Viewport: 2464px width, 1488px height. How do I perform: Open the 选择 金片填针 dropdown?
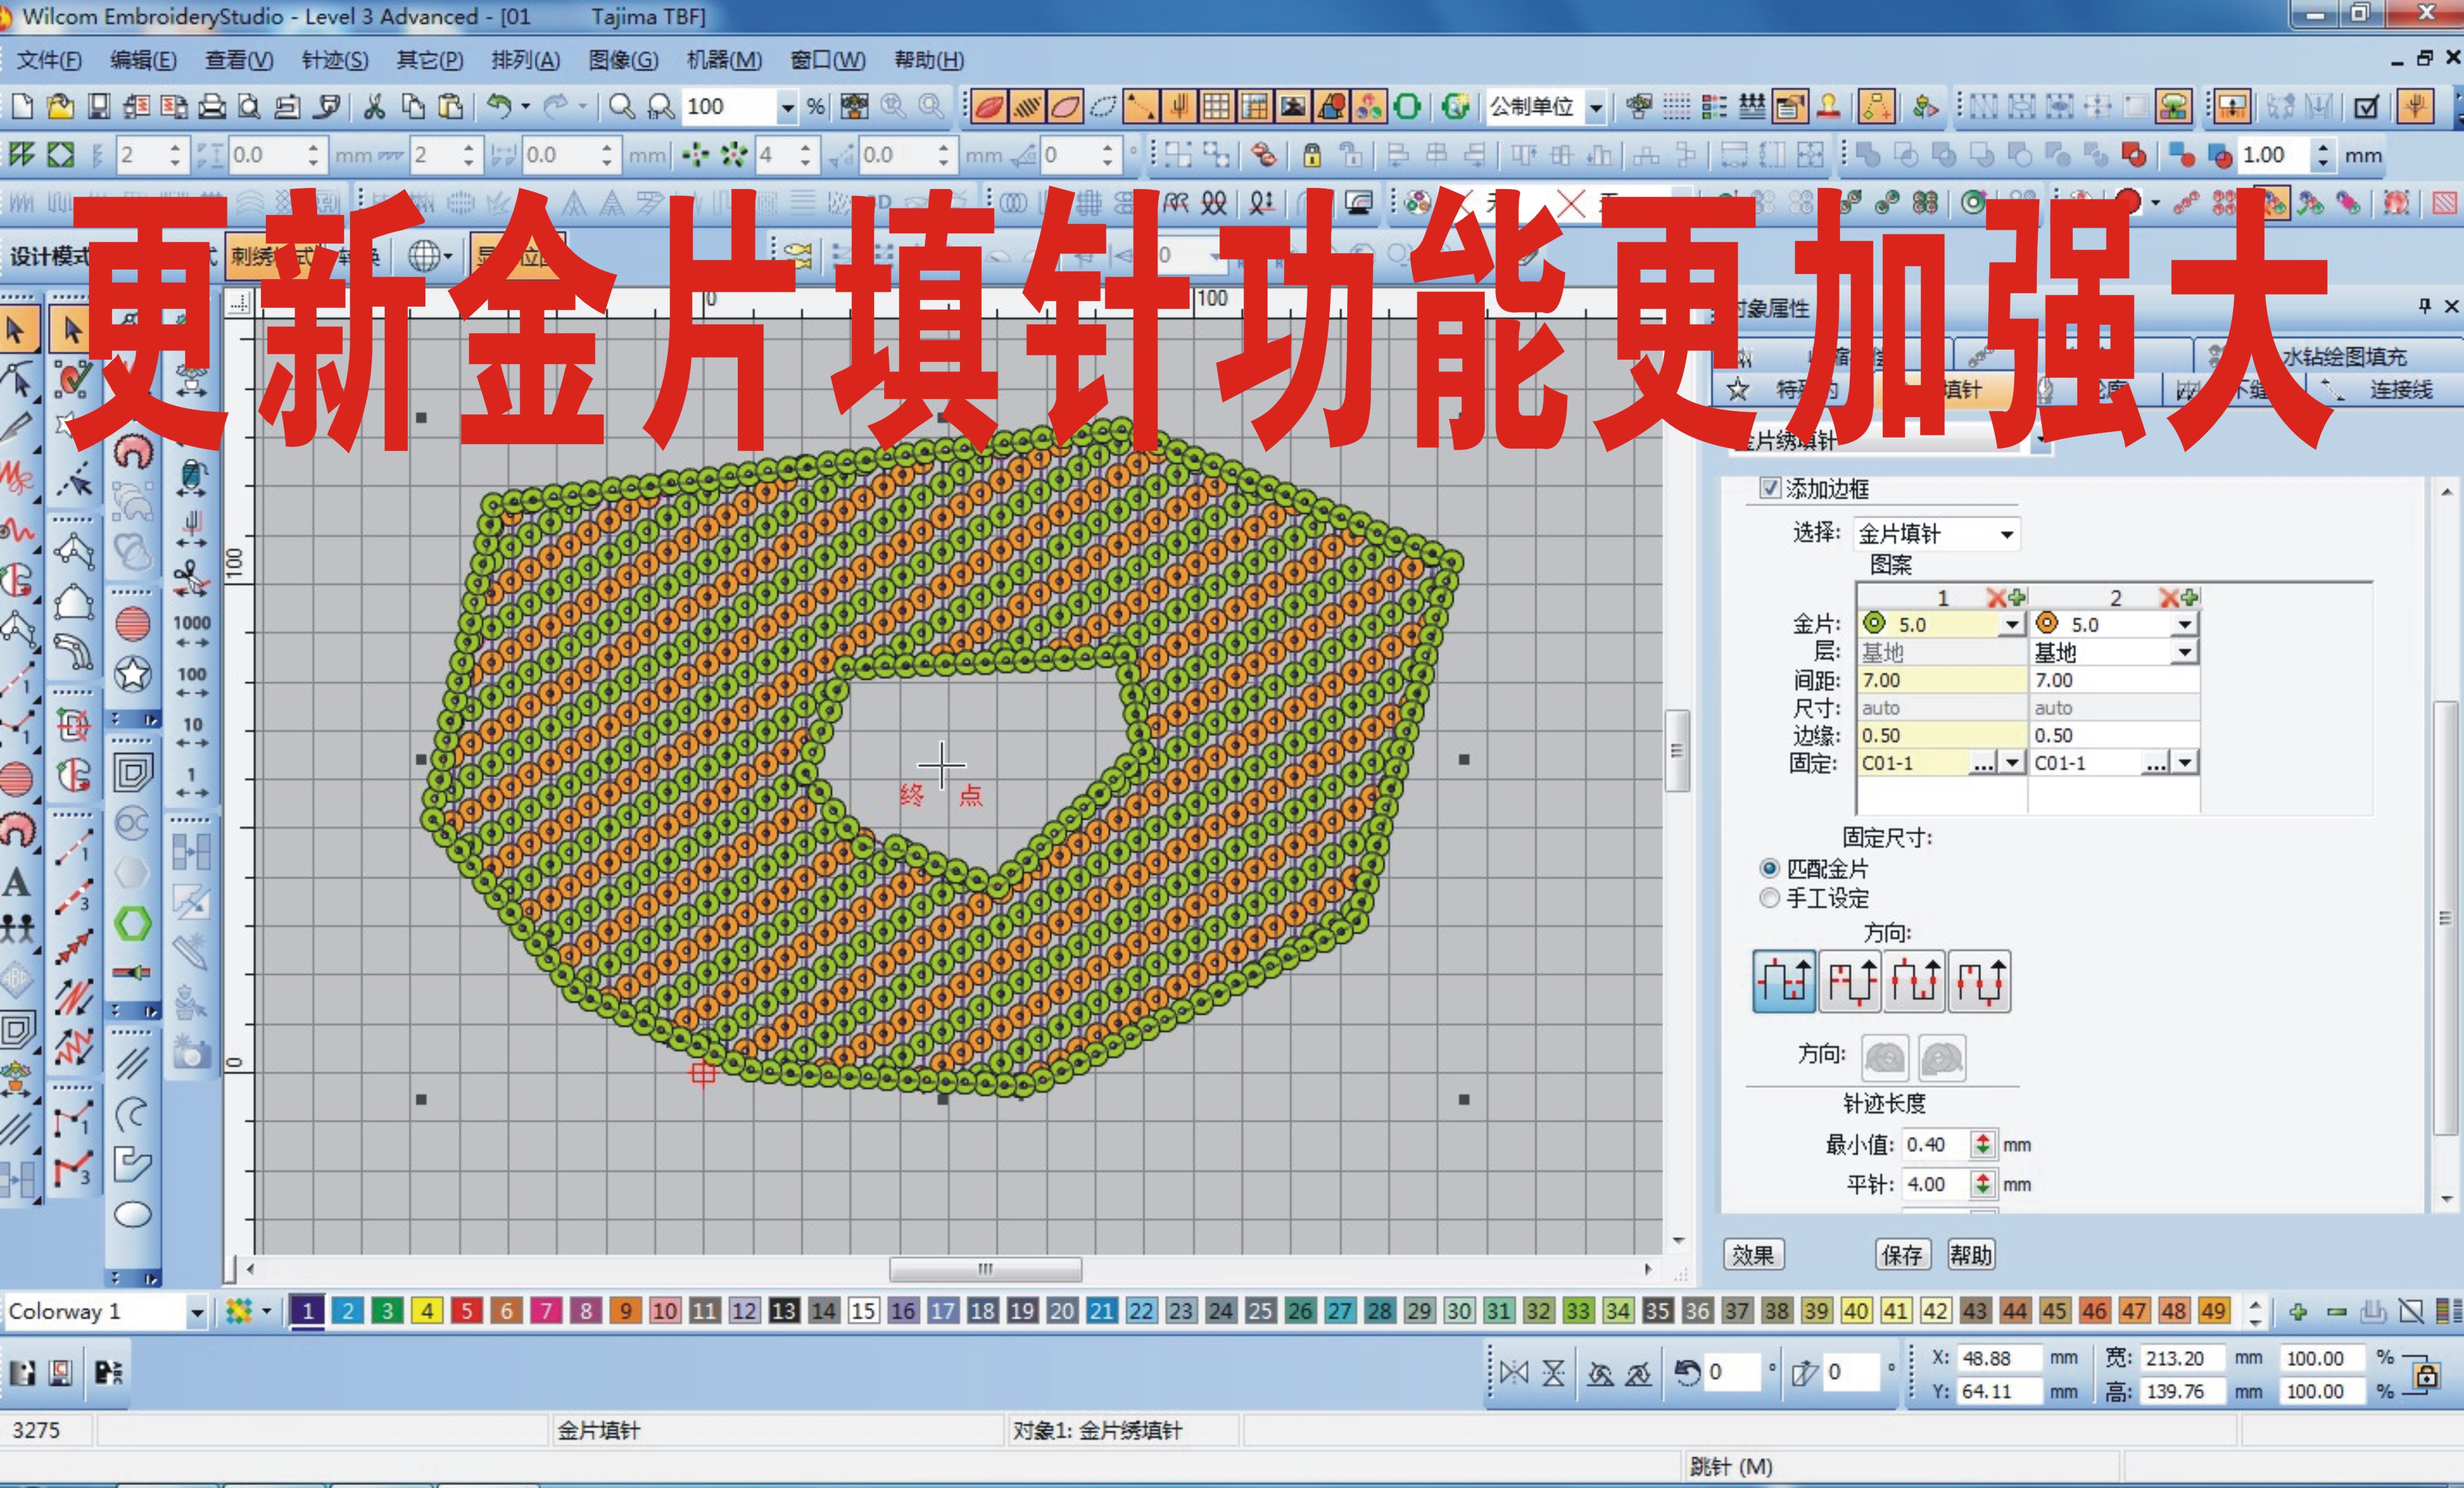[x=2006, y=534]
